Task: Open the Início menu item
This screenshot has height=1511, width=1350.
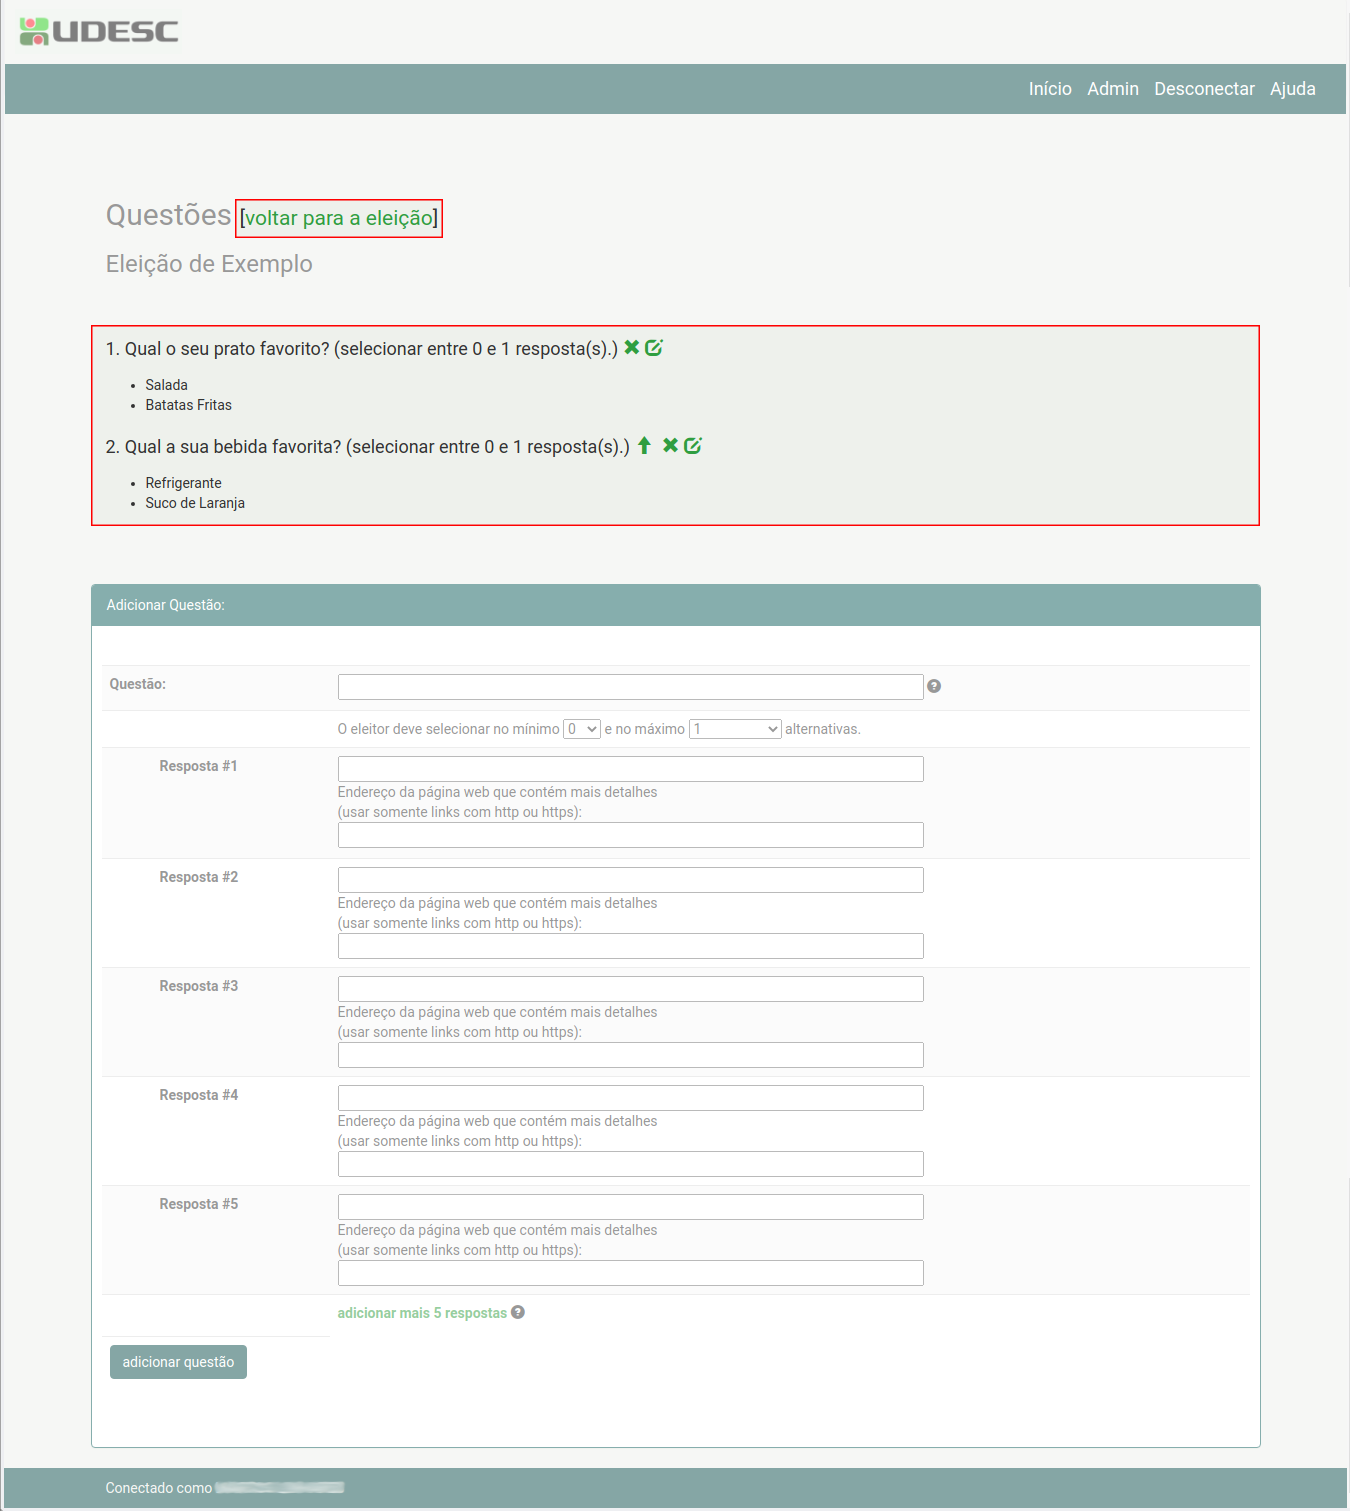Action: tap(1050, 89)
